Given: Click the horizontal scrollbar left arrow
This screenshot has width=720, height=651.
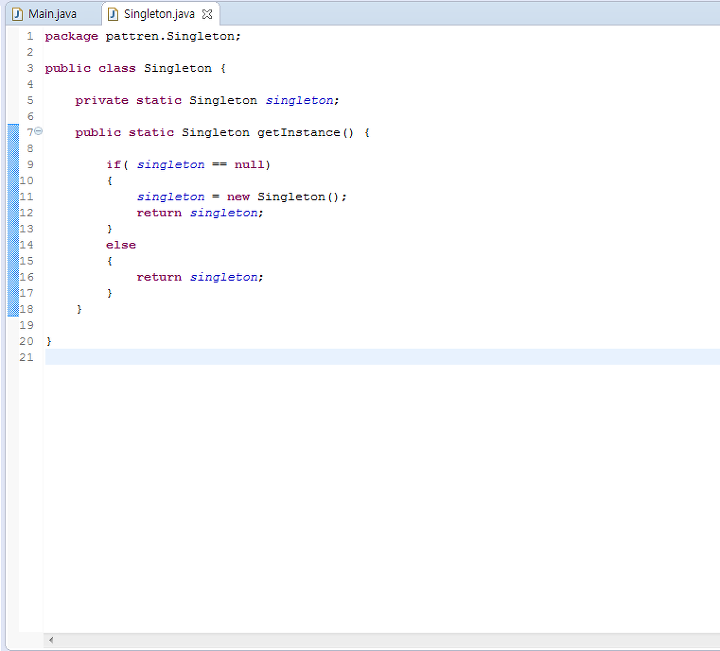Looking at the screenshot, I should pos(51,640).
